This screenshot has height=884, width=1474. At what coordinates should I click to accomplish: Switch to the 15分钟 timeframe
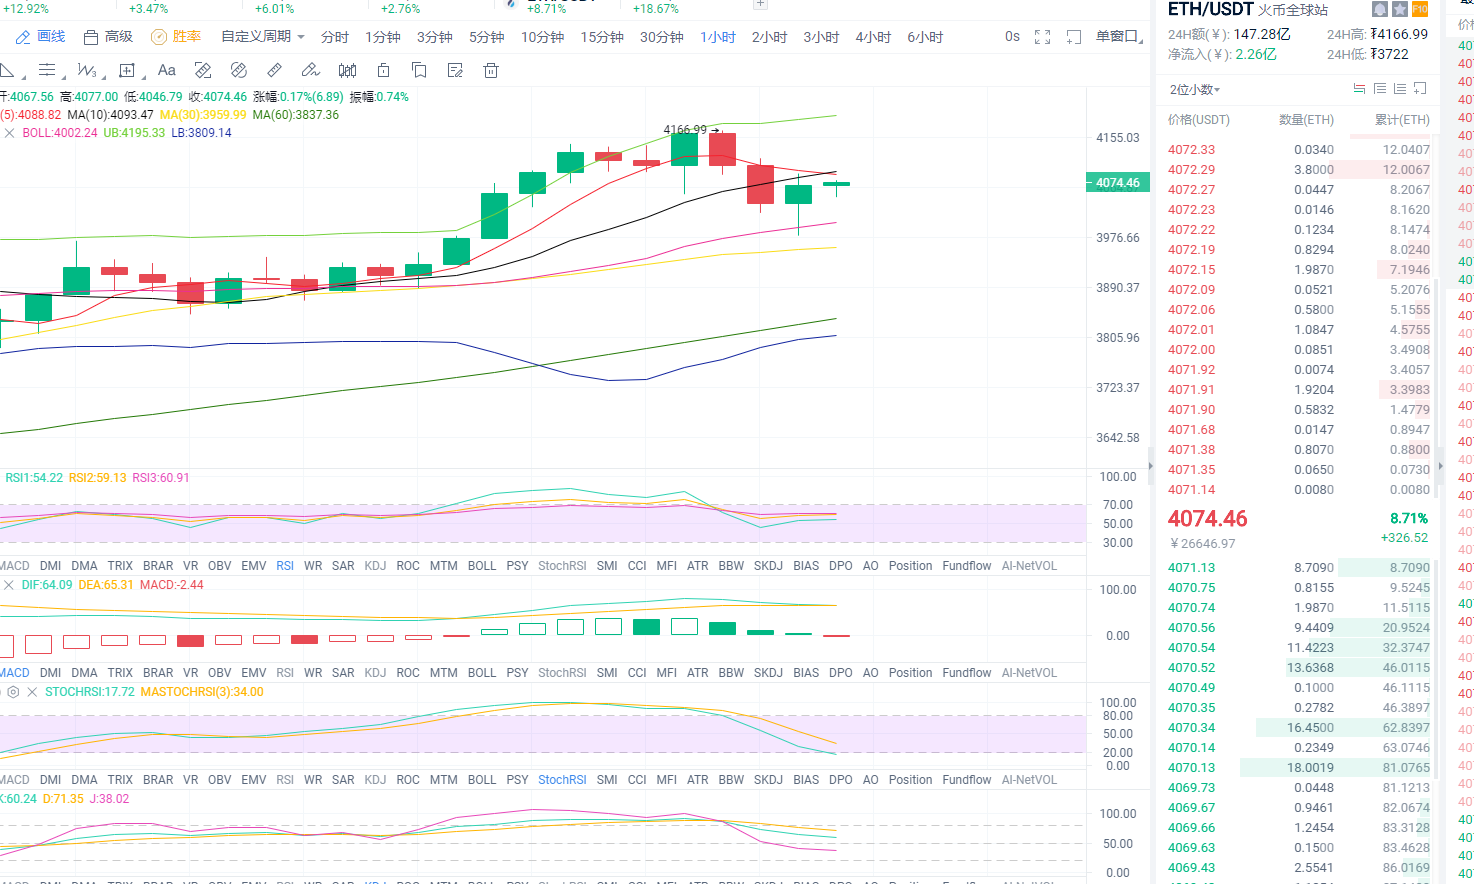pyautogui.click(x=602, y=37)
